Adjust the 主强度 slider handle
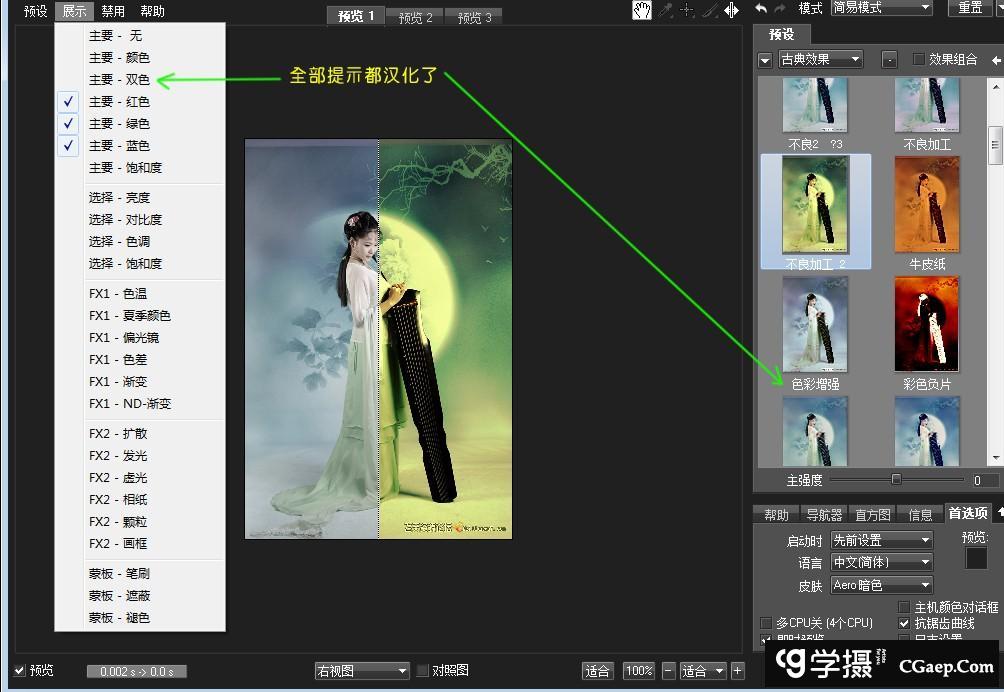 click(896, 480)
